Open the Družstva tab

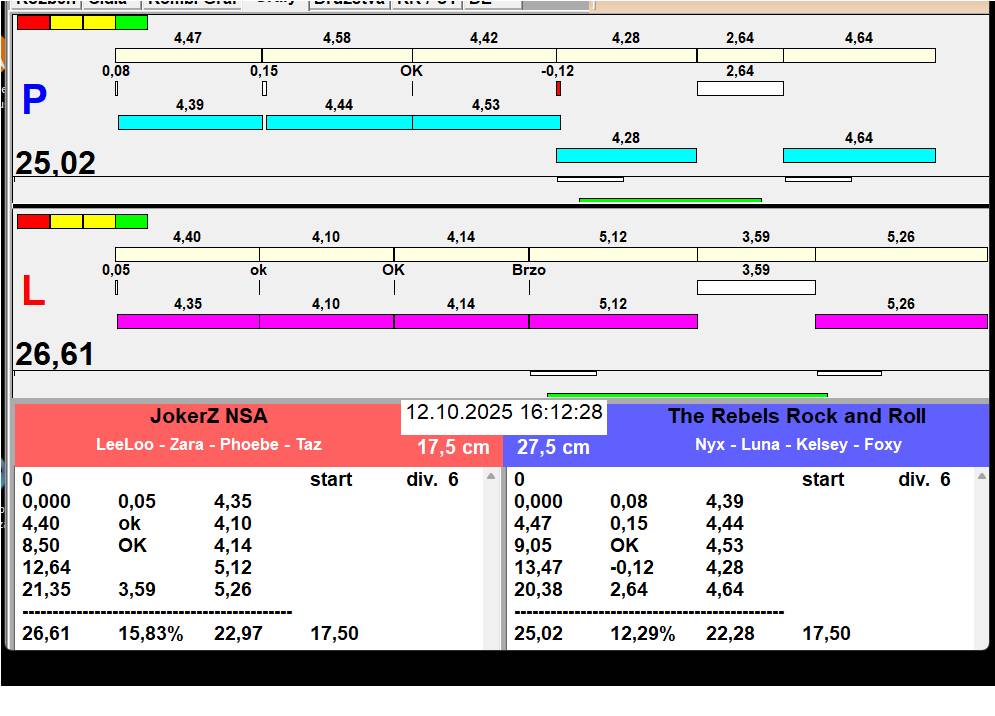coord(348,3)
